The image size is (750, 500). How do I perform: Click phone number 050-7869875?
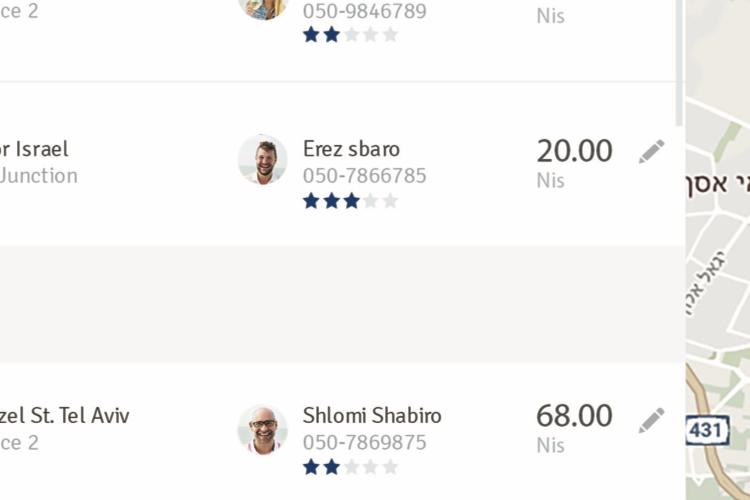point(364,442)
